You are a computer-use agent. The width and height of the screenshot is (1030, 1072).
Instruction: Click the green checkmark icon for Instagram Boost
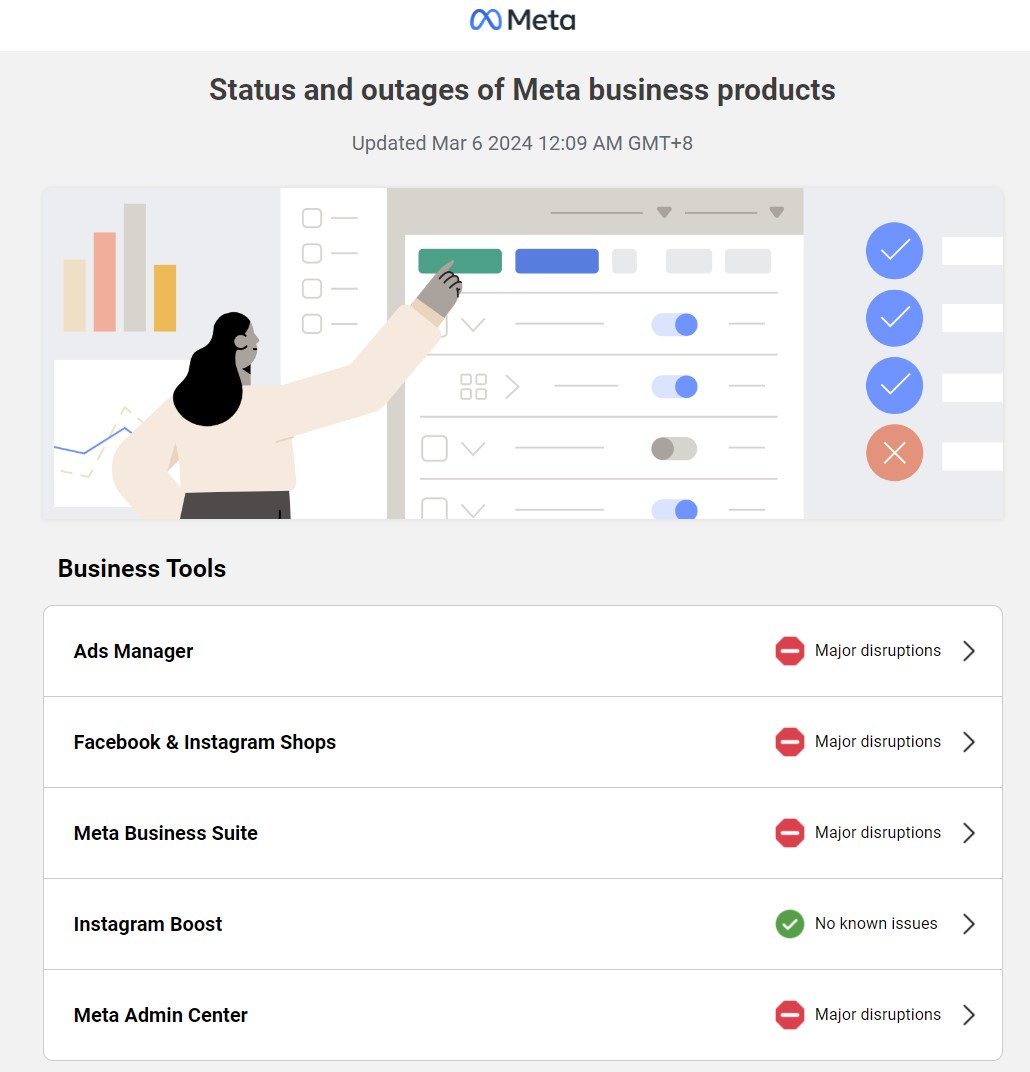tap(789, 924)
